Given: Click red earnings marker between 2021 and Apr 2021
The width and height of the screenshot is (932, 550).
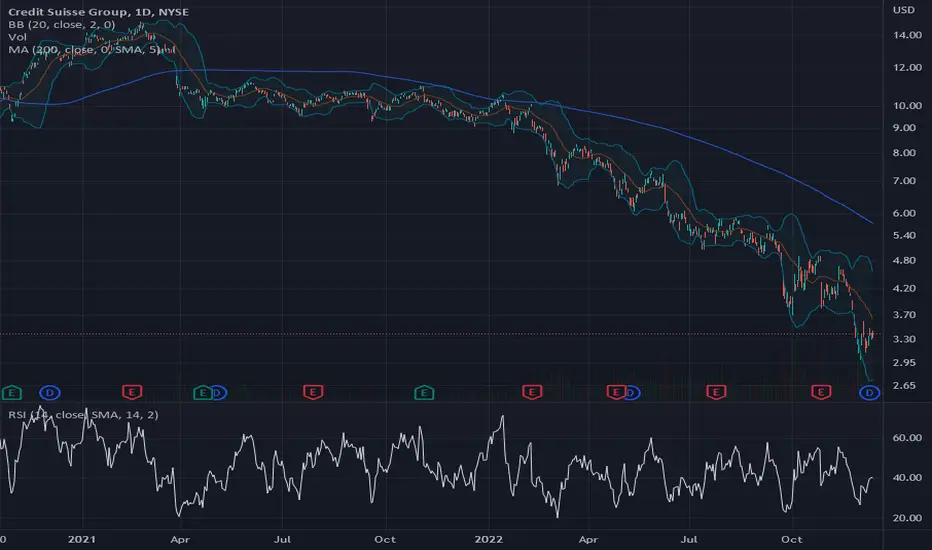Looking at the screenshot, I should [x=132, y=392].
